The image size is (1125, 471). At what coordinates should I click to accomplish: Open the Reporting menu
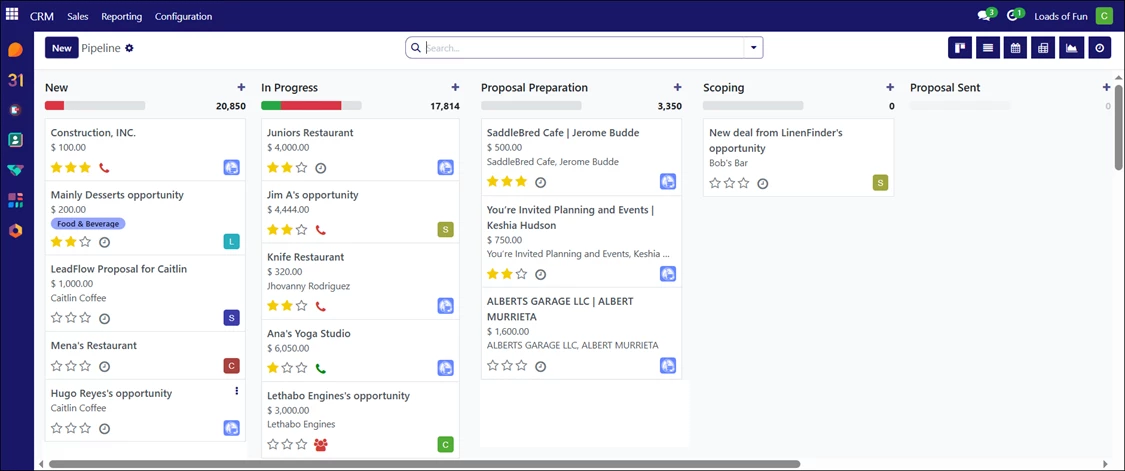tap(121, 16)
